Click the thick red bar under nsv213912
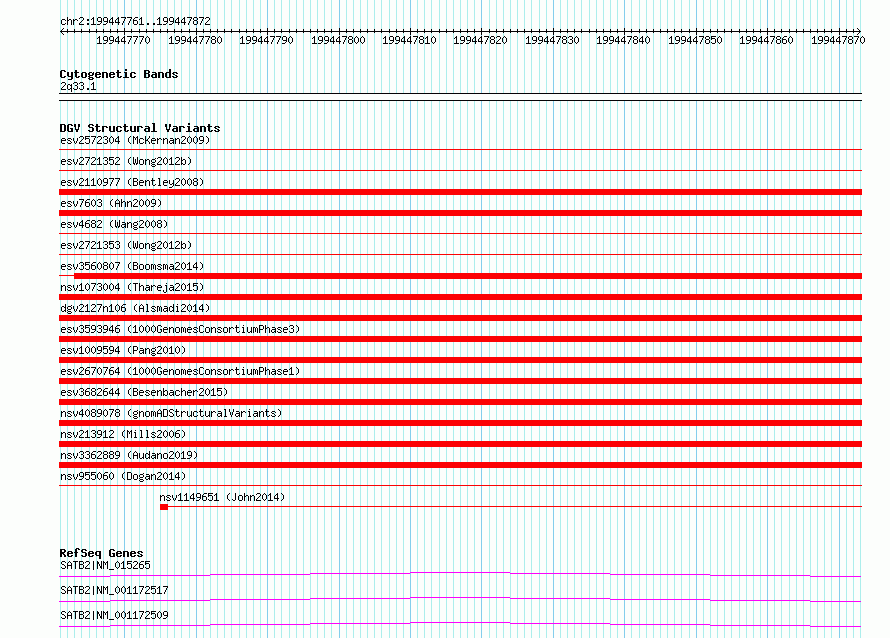 coord(460,444)
